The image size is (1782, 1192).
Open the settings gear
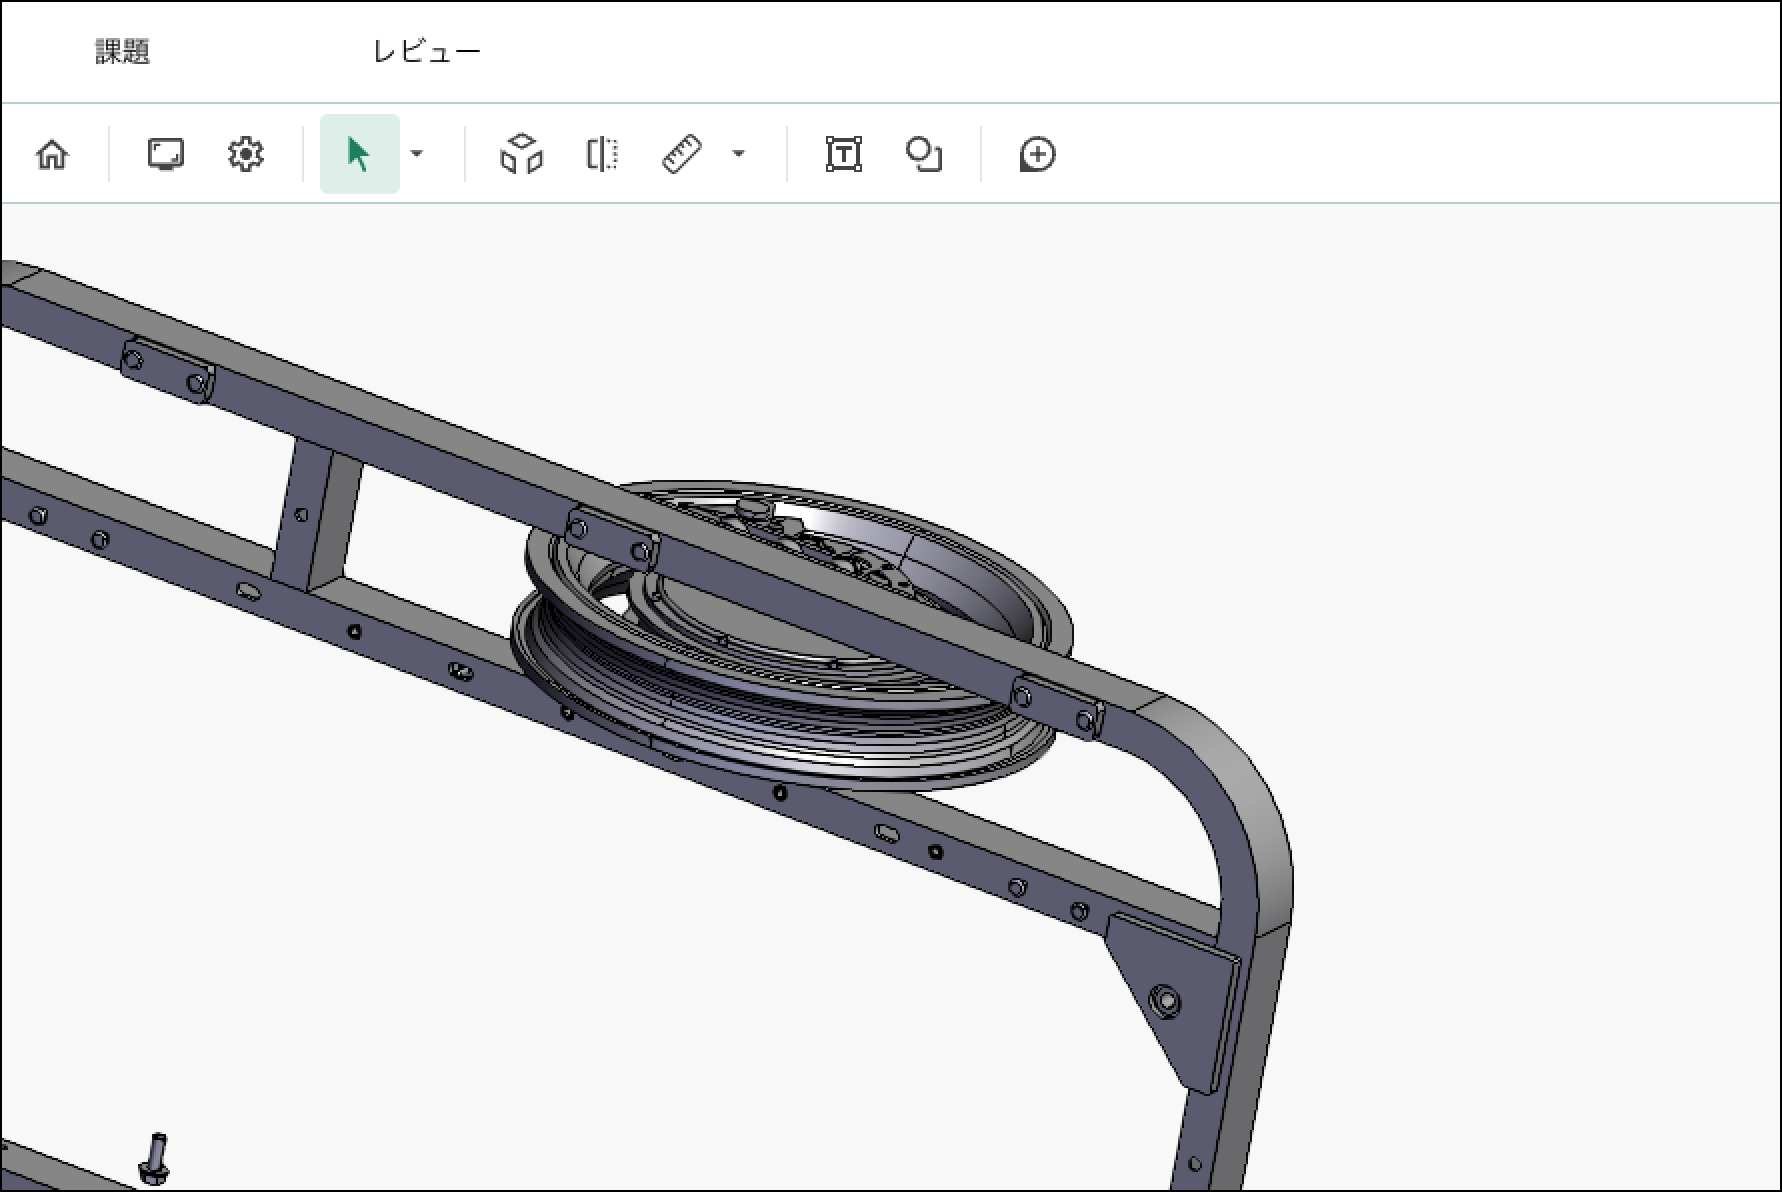(245, 155)
